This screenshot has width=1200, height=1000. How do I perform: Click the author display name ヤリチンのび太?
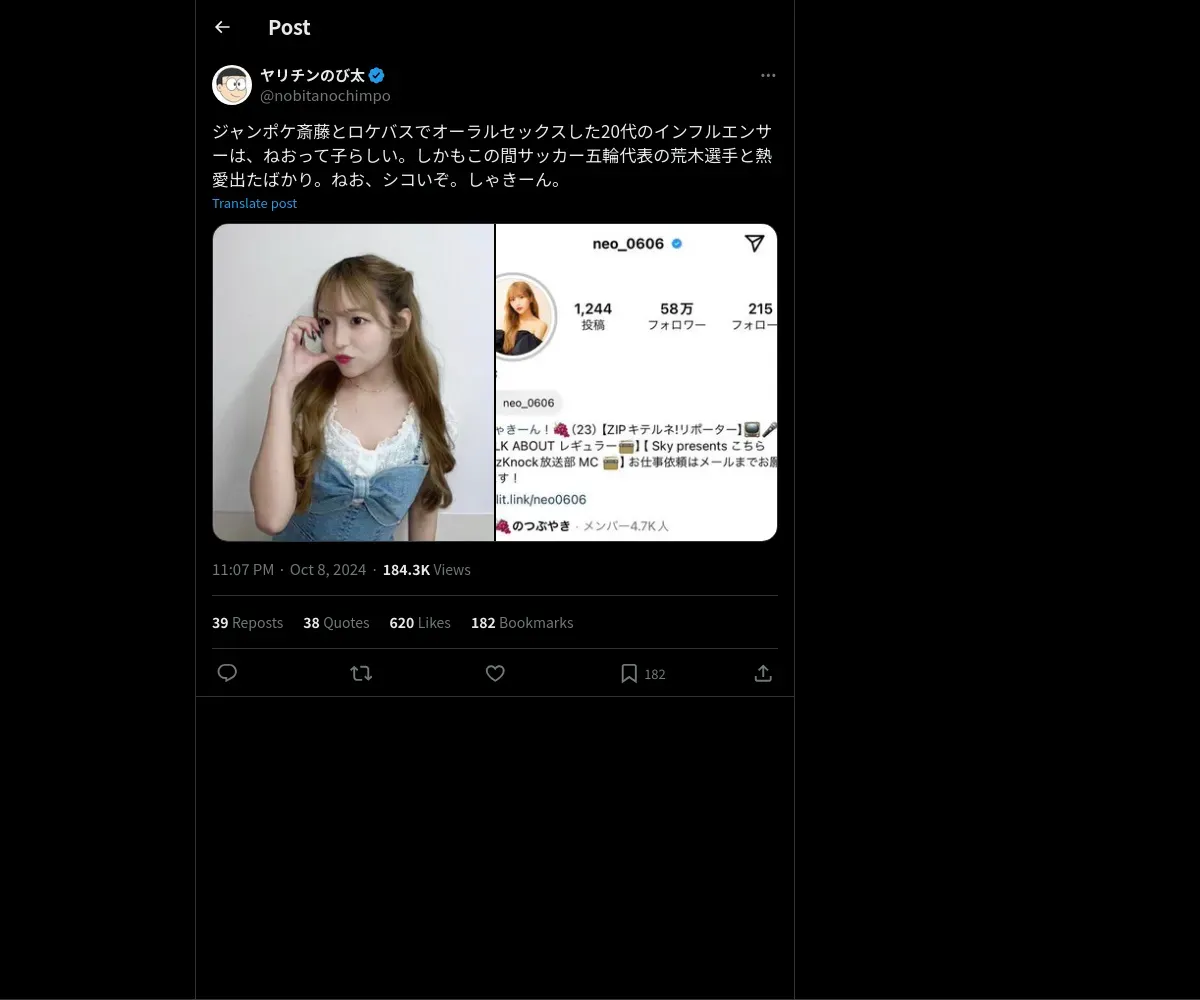(312, 75)
